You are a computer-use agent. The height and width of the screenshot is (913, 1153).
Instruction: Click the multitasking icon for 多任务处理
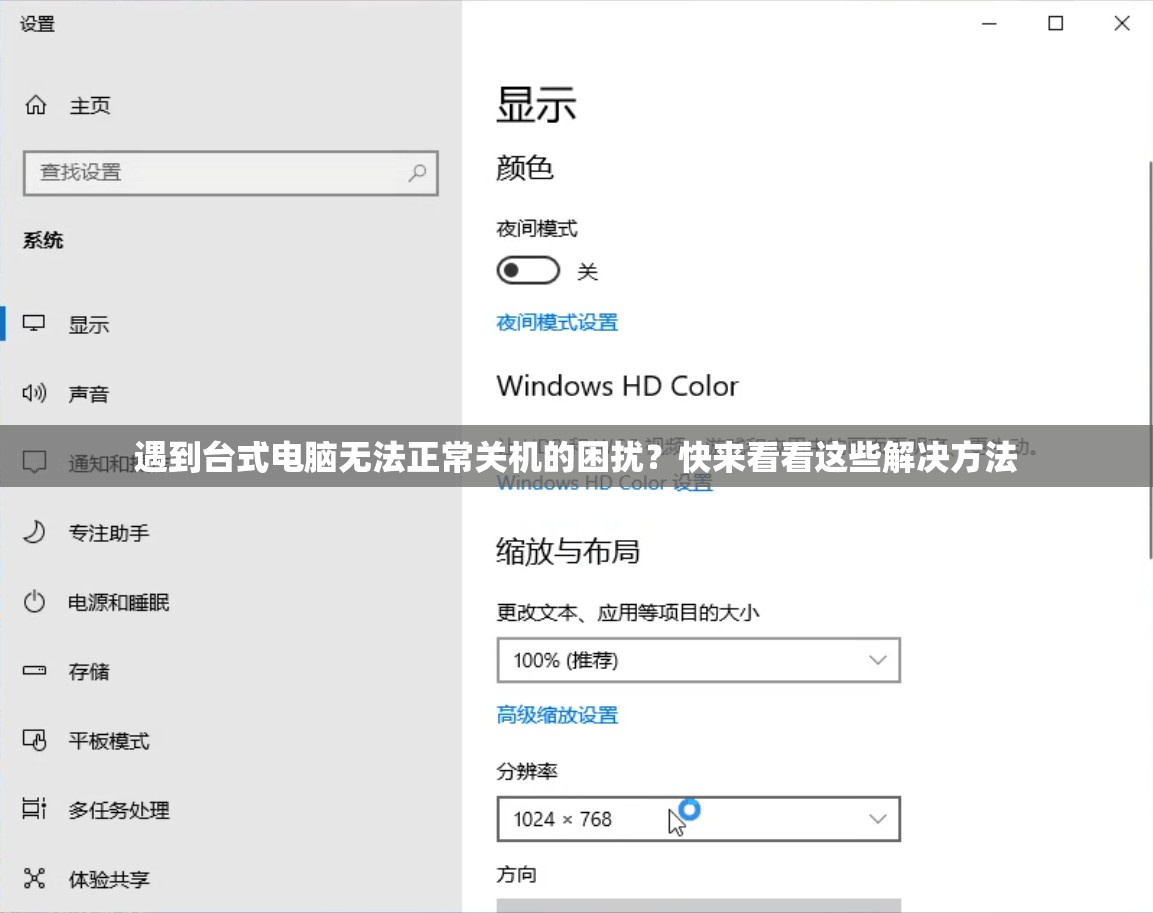(34, 809)
